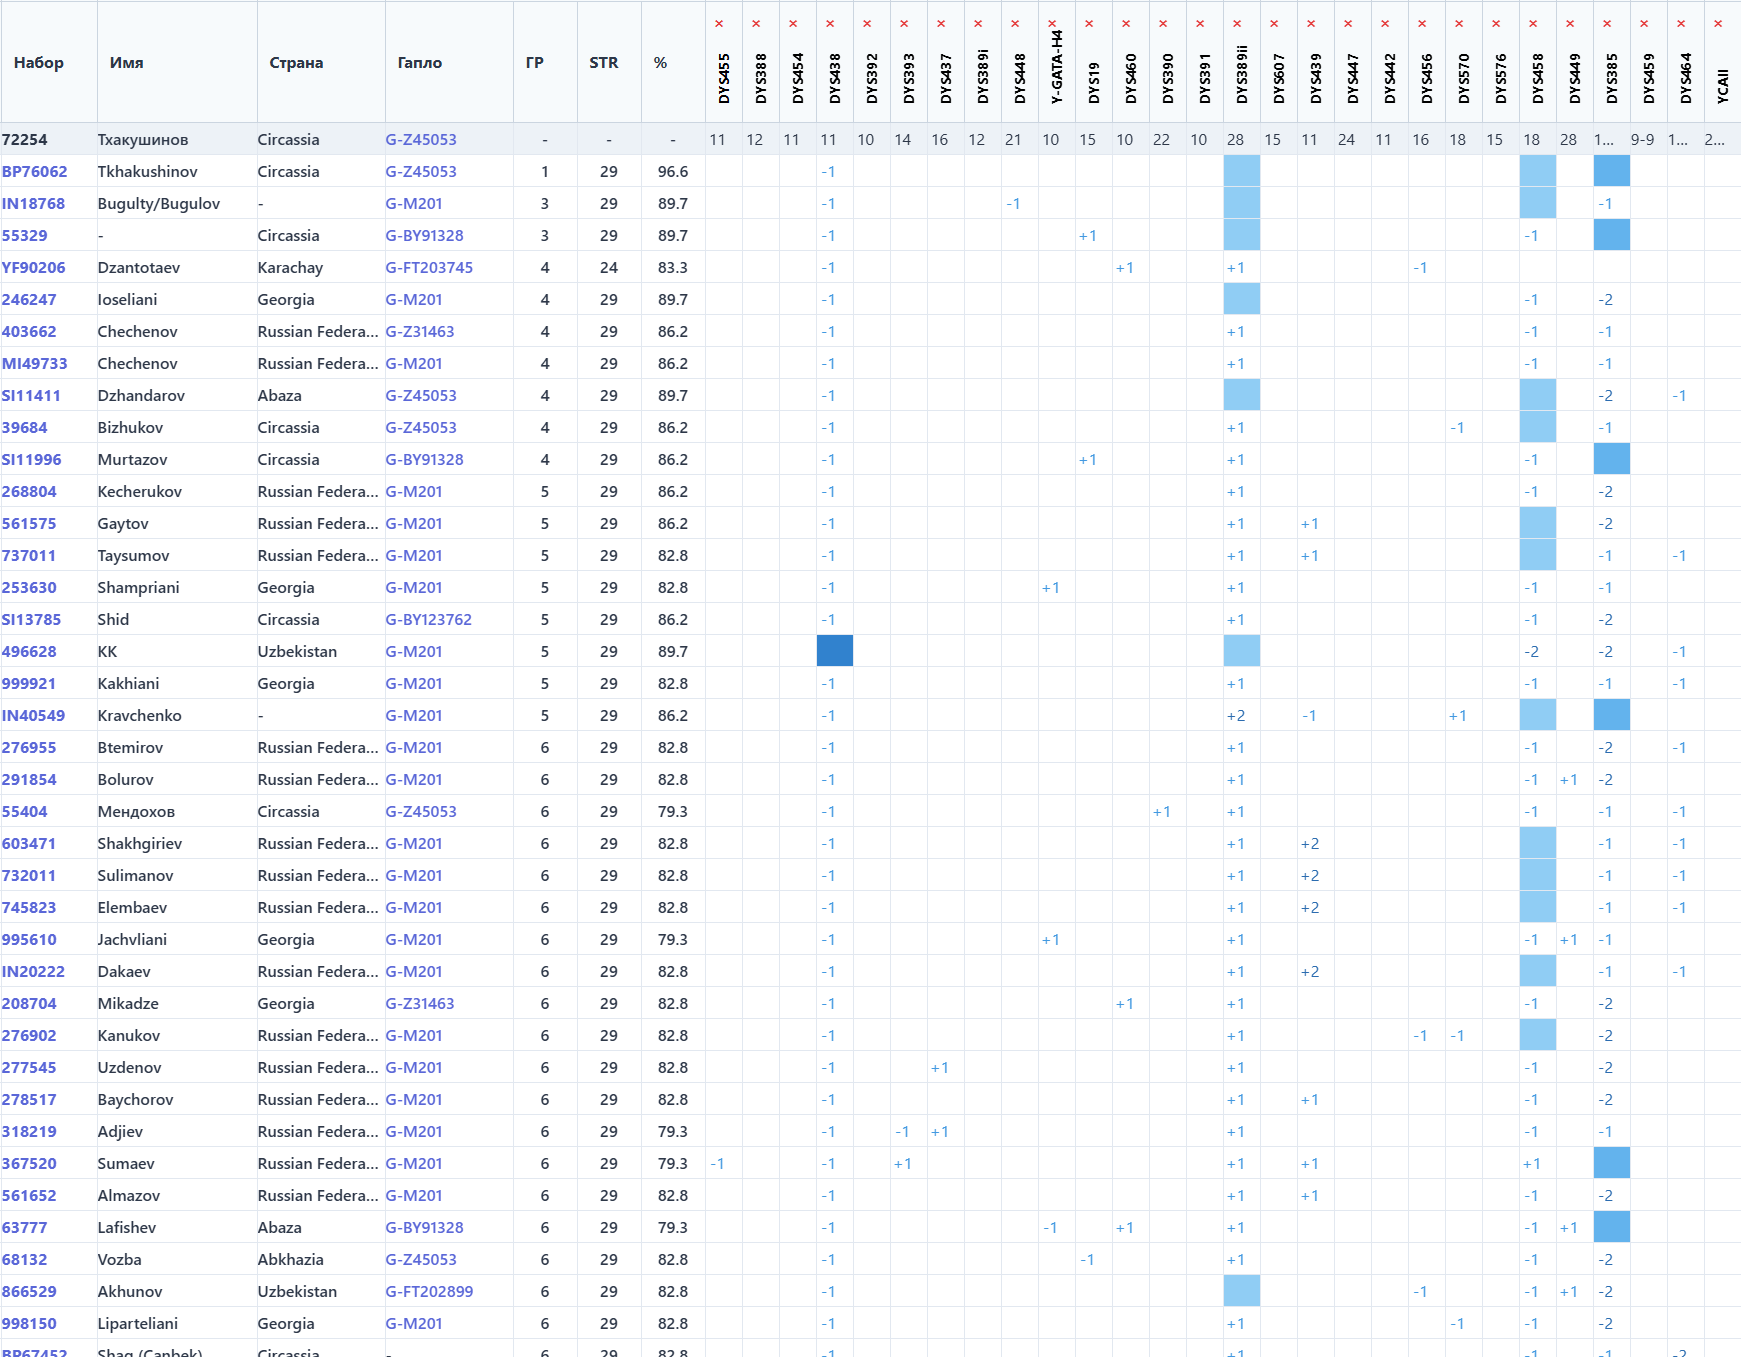Click dark blue DYS438 cell in KK row

click(x=835, y=651)
